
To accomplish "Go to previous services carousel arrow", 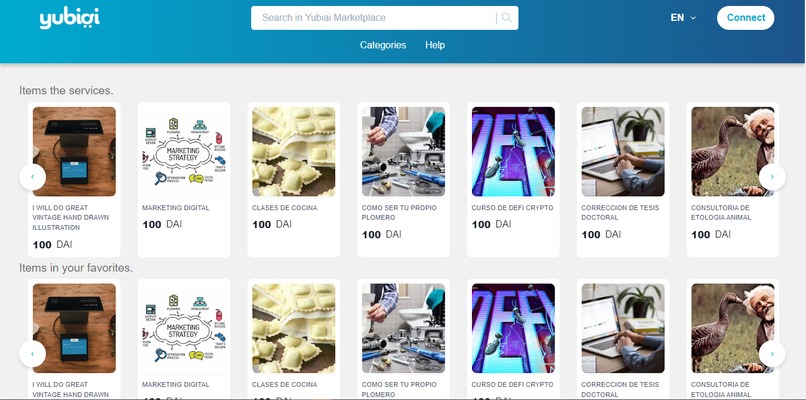I will [x=32, y=177].
